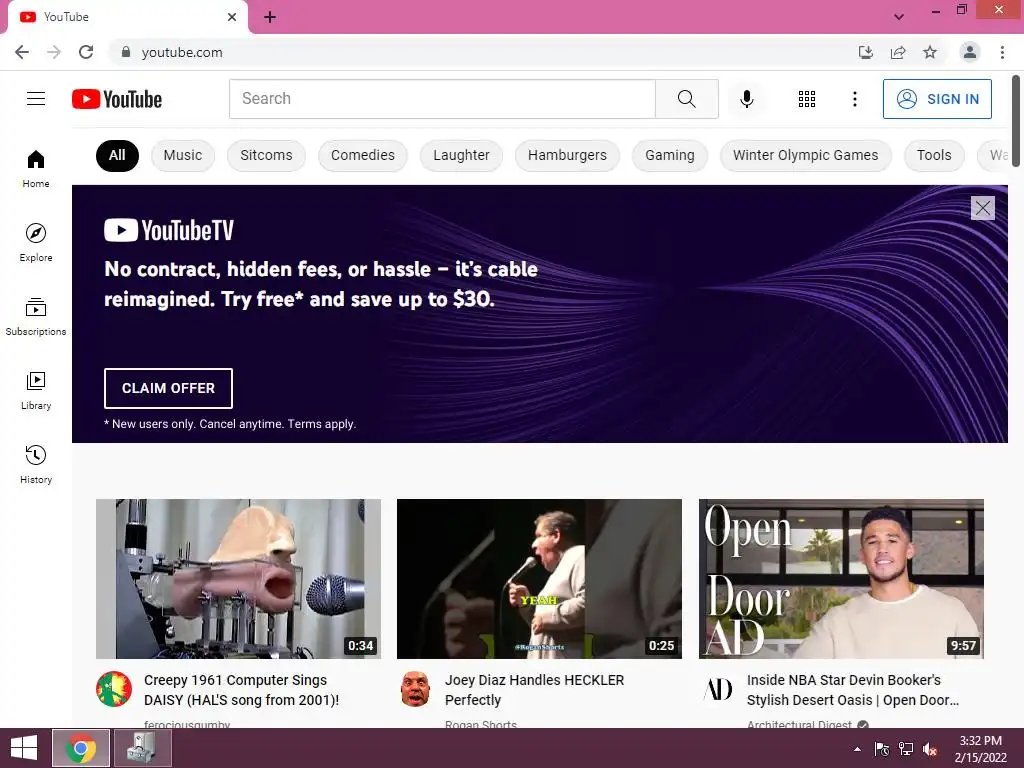The height and width of the screenshot is (768, 1024).
Task: Play the Creepy 1961 Computer video thumbnail
Action: pos(238,579)
